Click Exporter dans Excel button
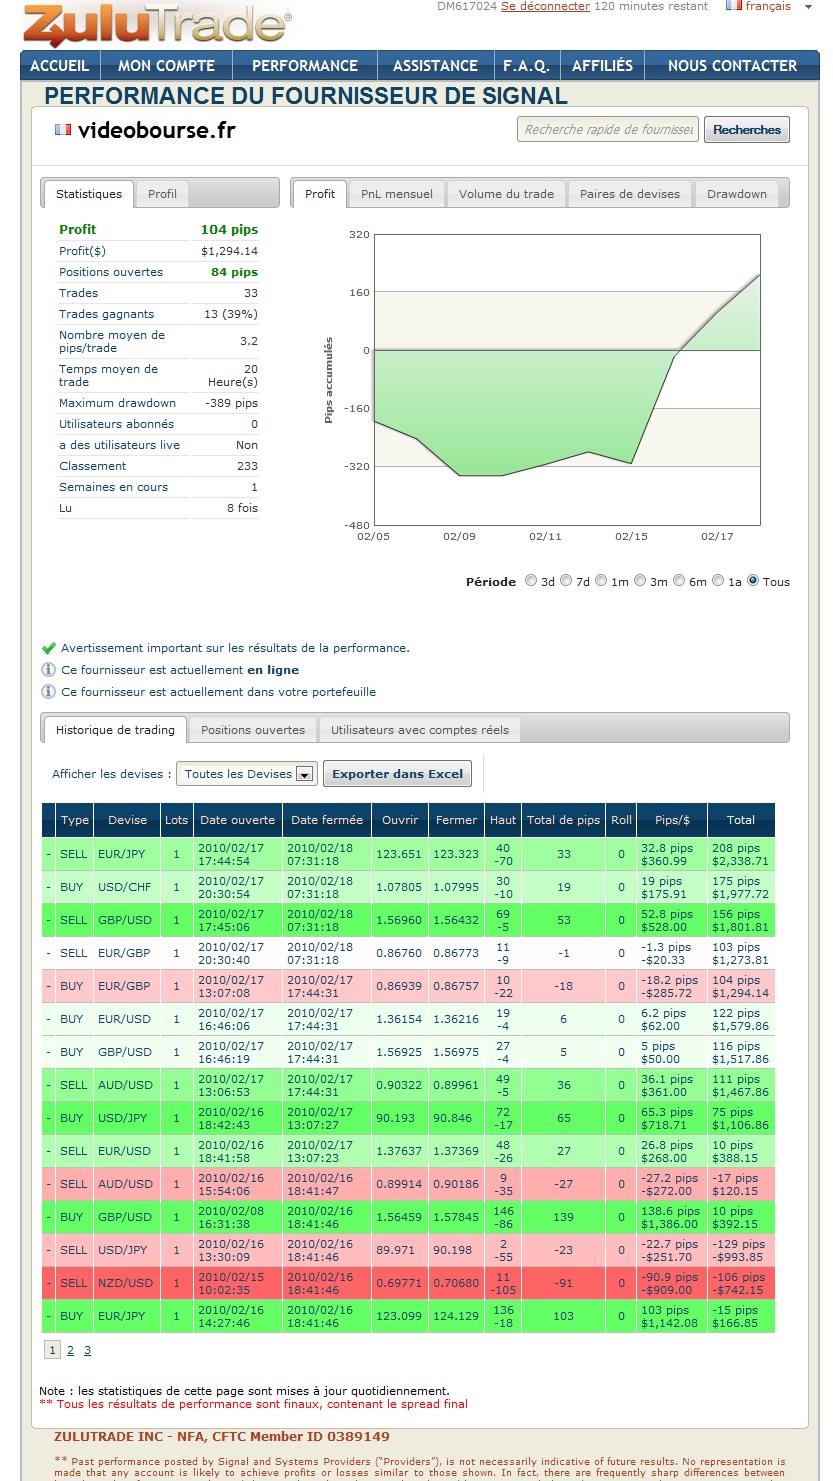The image size is (833, 1481). click(x=397, y=774)
